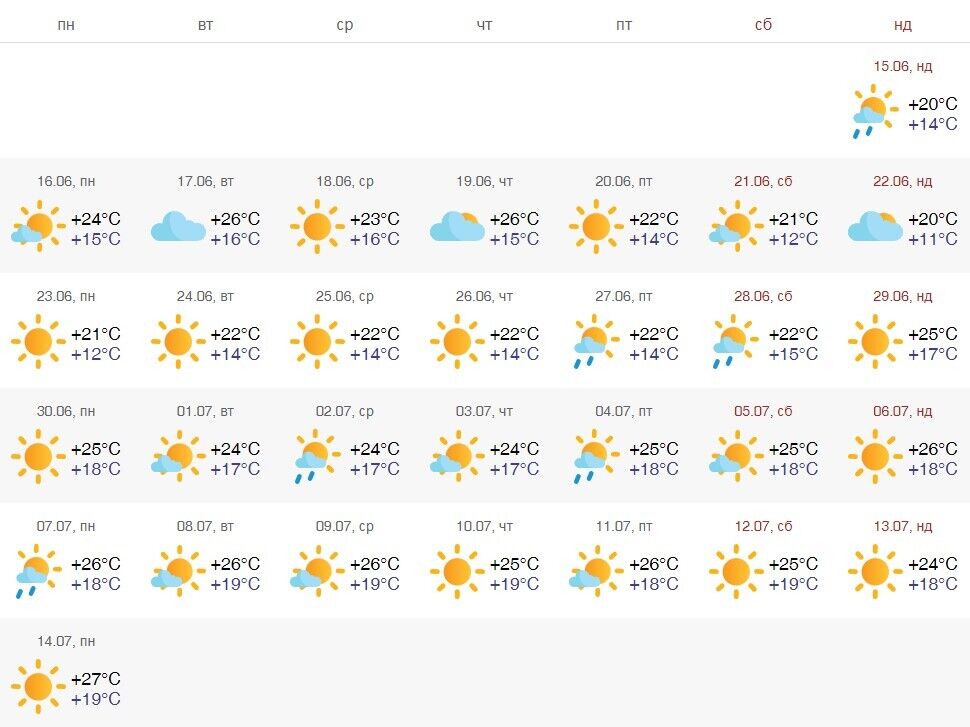Select the сб weekday column header
The image size is (970, 727).
[x=763, y=25]
